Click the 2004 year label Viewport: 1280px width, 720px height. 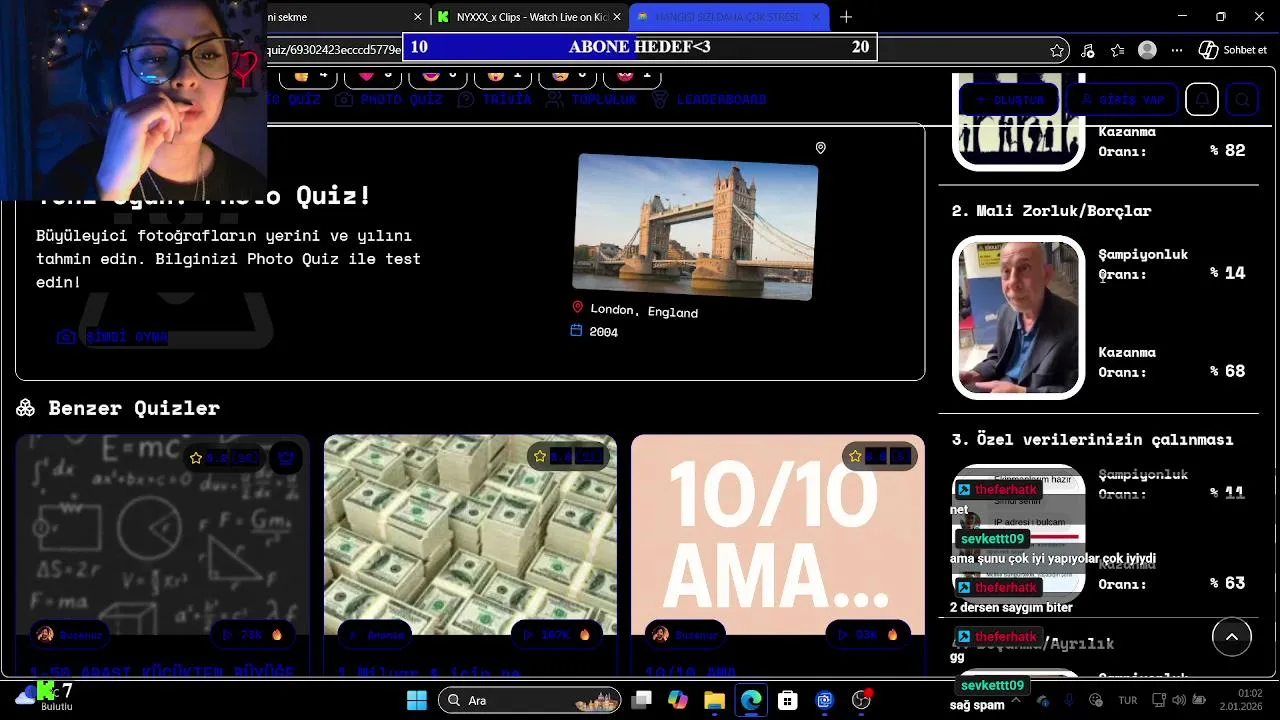[604, 332]
